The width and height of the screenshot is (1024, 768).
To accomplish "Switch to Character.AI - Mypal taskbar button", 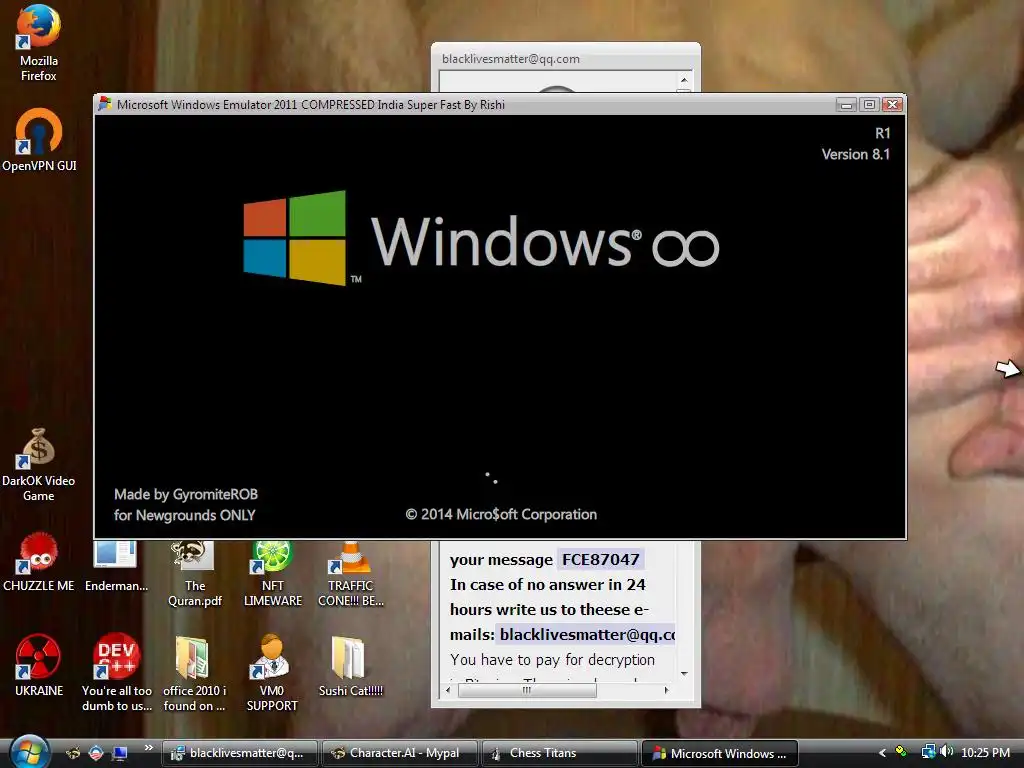I will click(400, 753).
